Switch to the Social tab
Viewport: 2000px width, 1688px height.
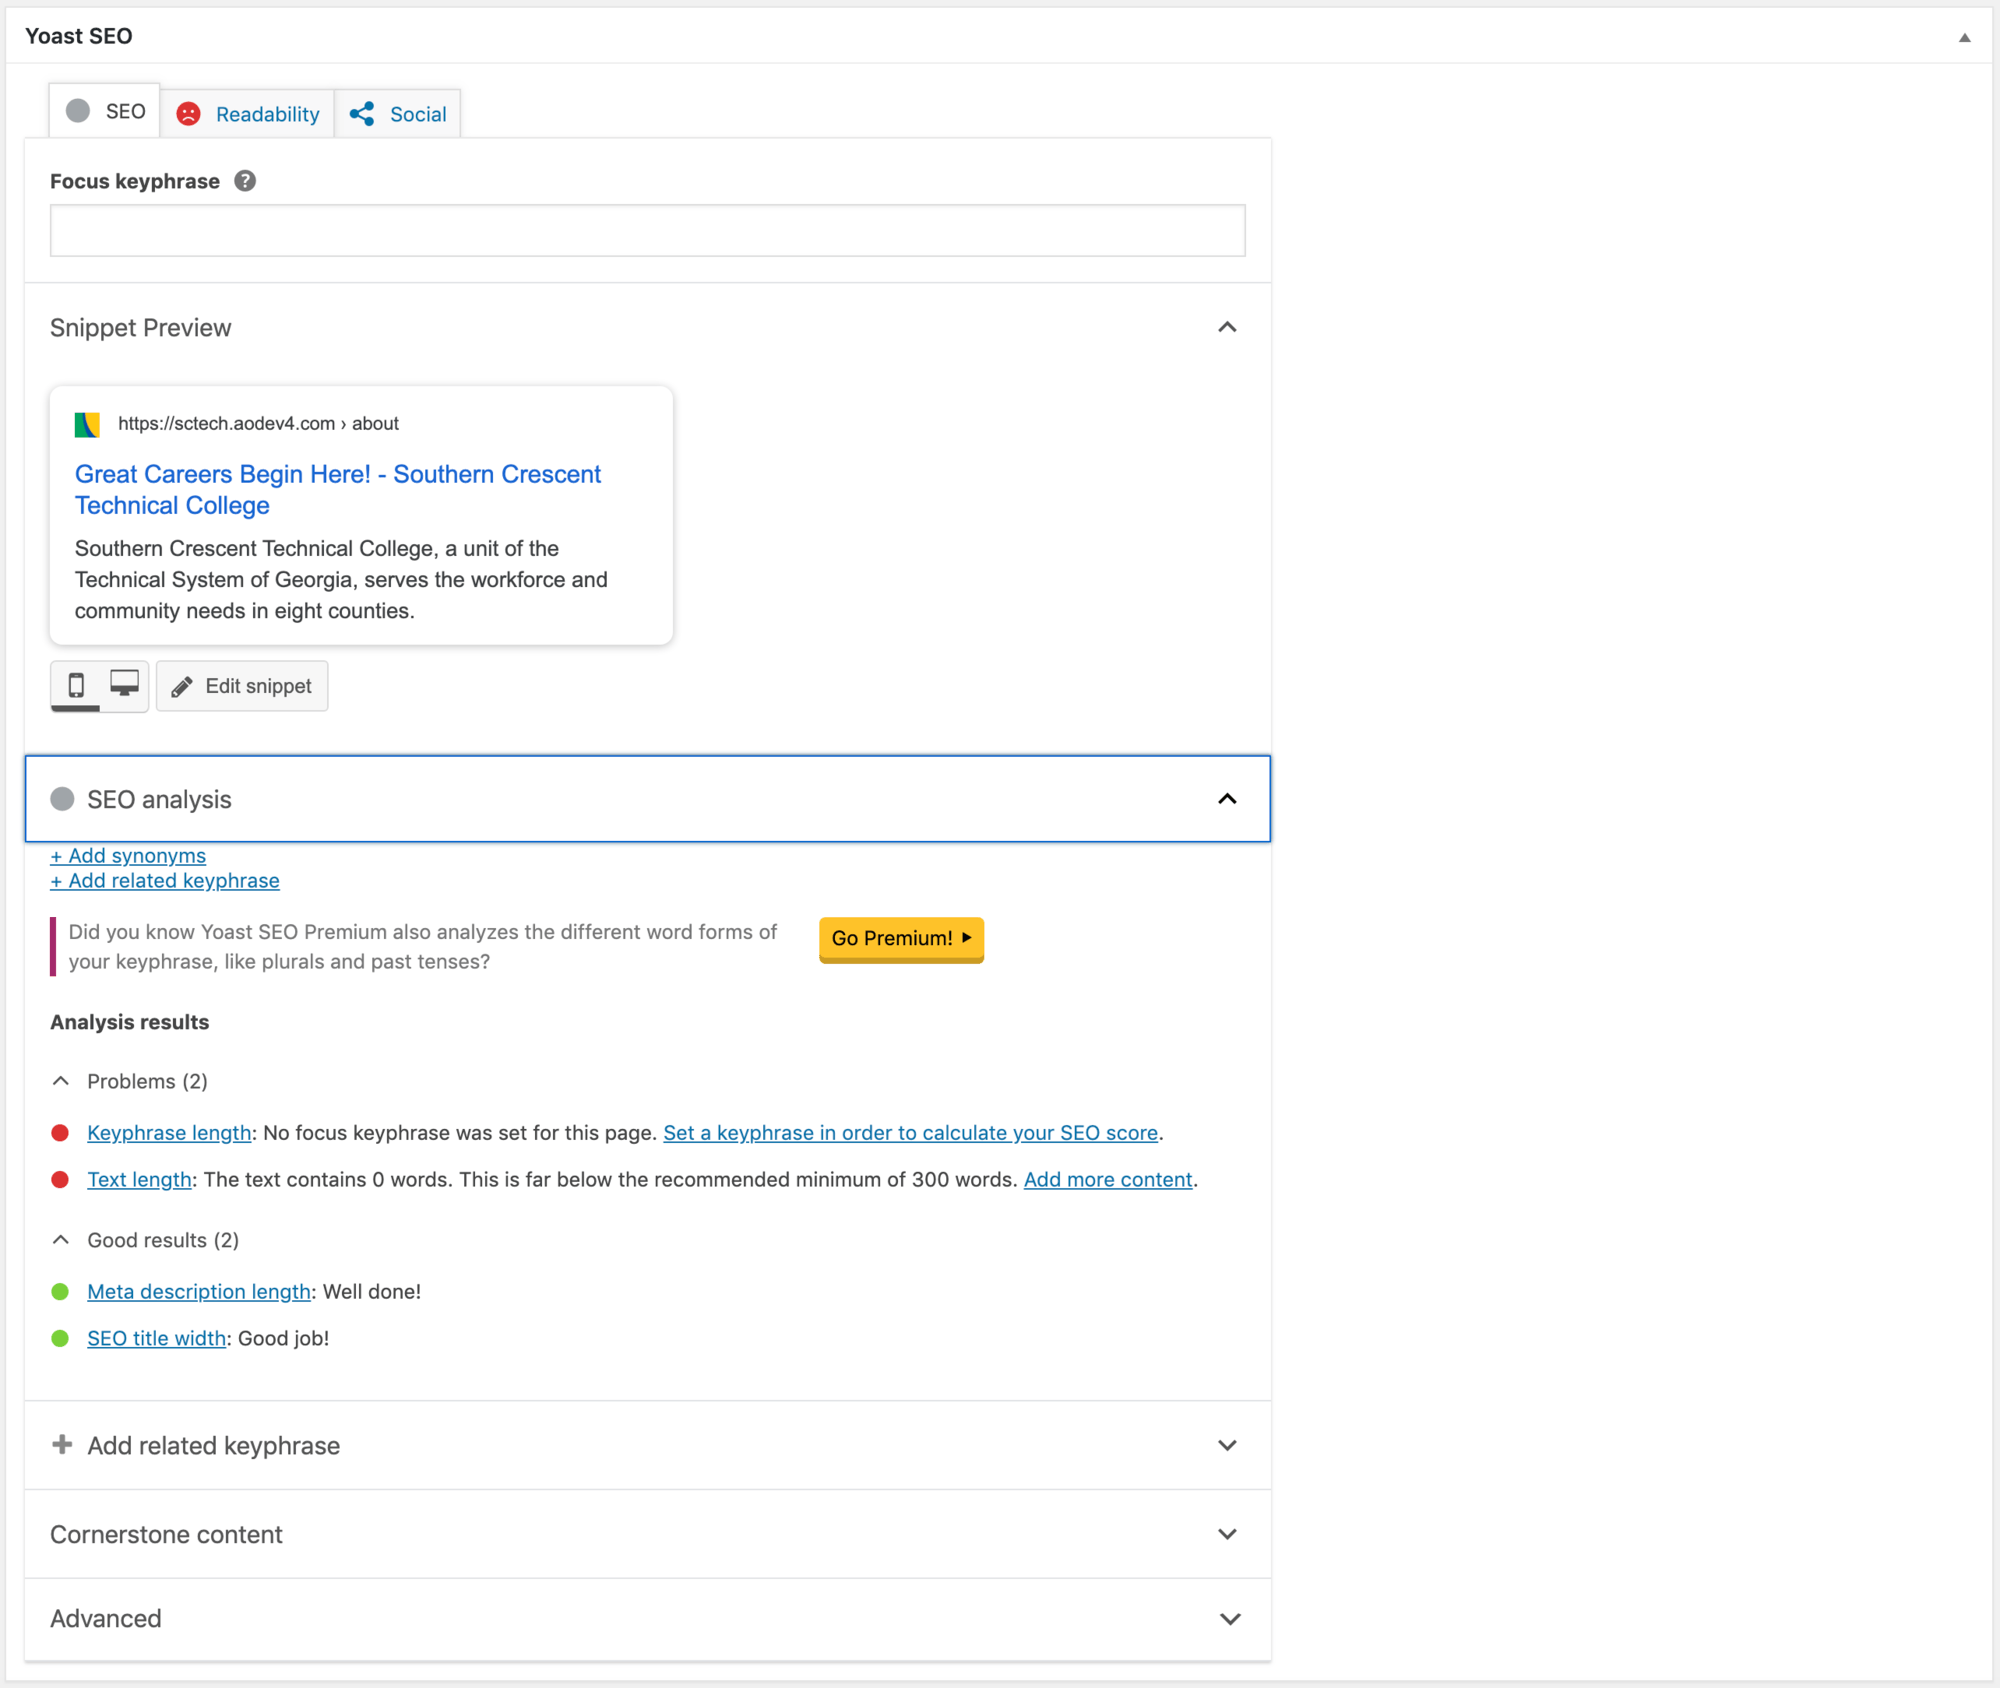(x=398, y=114)
